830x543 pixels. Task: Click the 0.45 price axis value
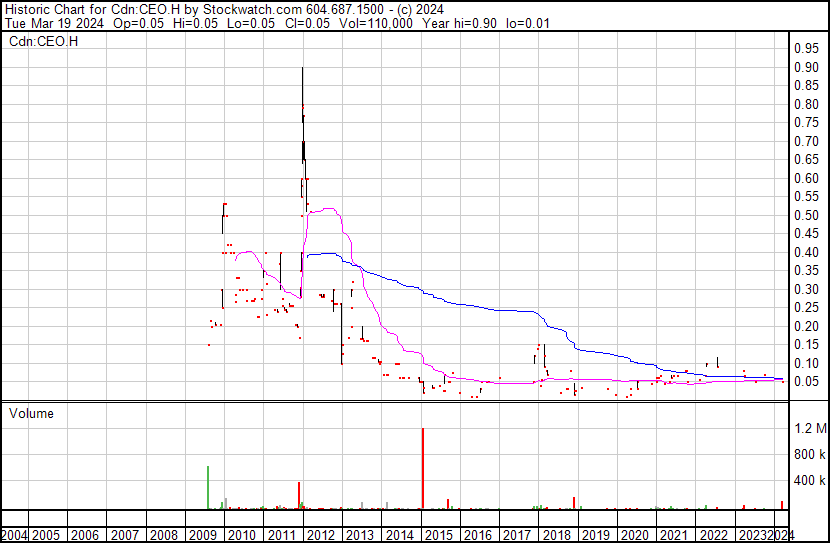tap(807, 233)
